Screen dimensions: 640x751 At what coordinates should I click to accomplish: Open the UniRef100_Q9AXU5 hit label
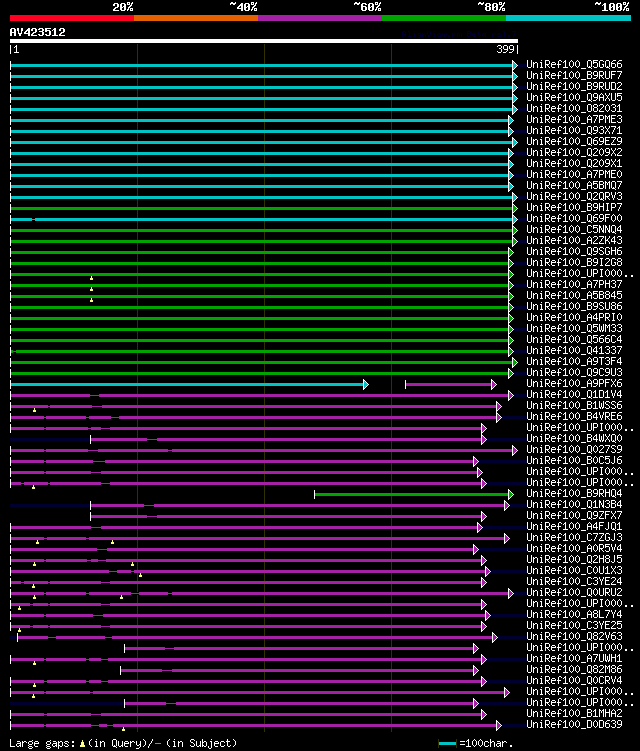(x=574, y=97)
